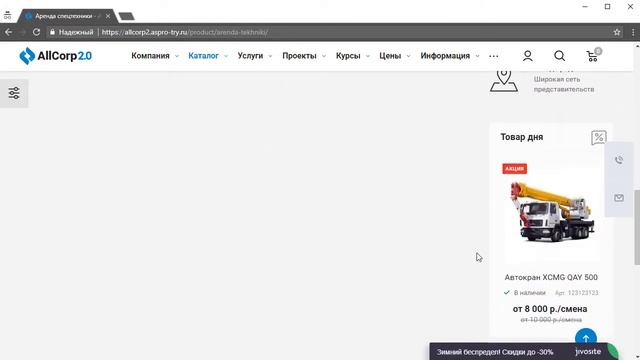Click the phone callback side icon

(x=619, y=160)
